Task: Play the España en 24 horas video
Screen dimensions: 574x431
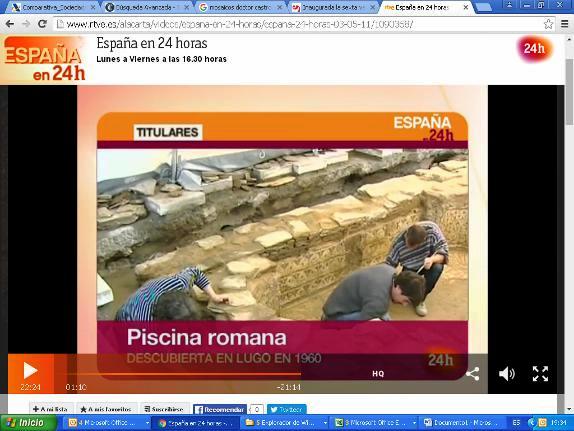Action: (30, 371)
